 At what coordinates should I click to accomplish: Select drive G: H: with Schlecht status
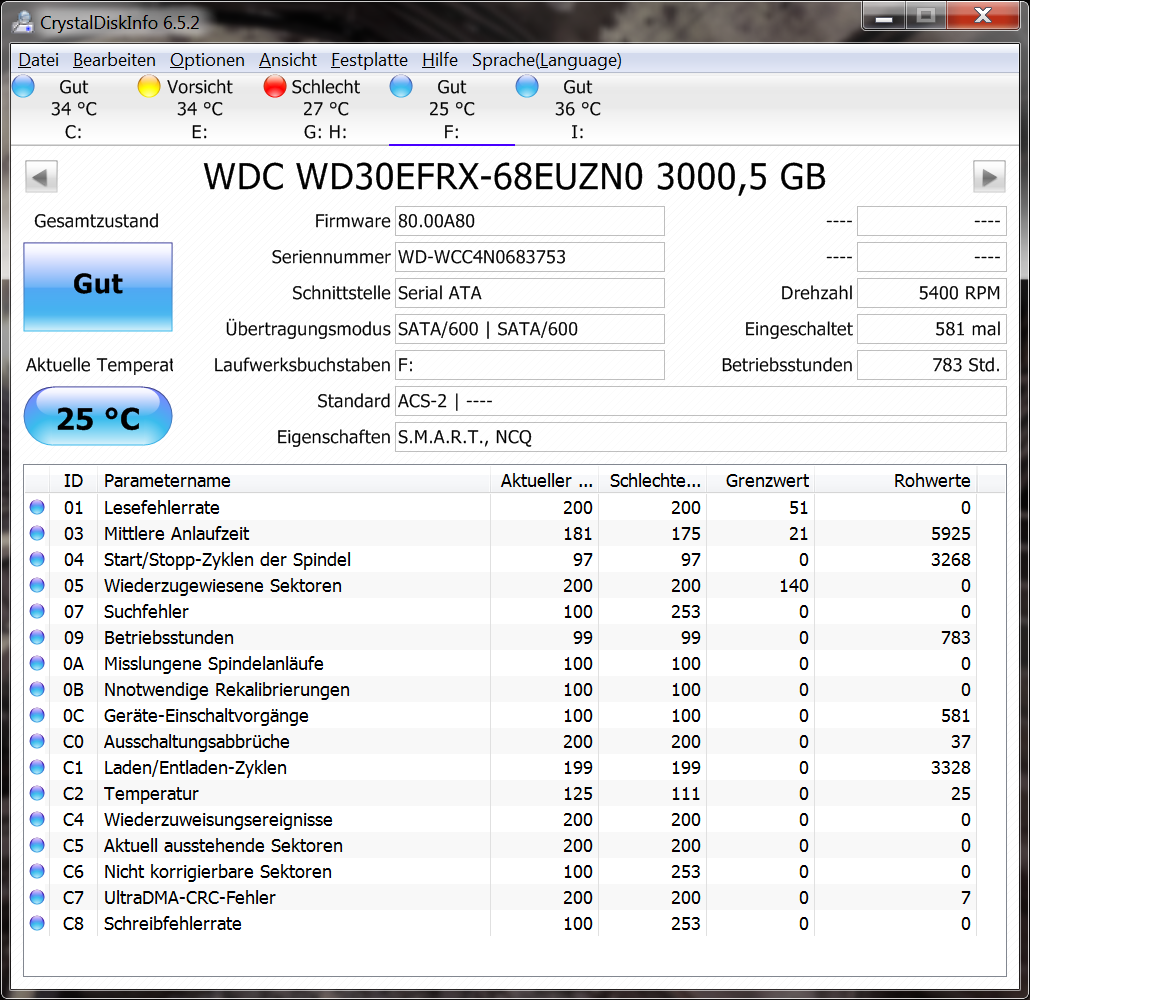coord(325,109)
